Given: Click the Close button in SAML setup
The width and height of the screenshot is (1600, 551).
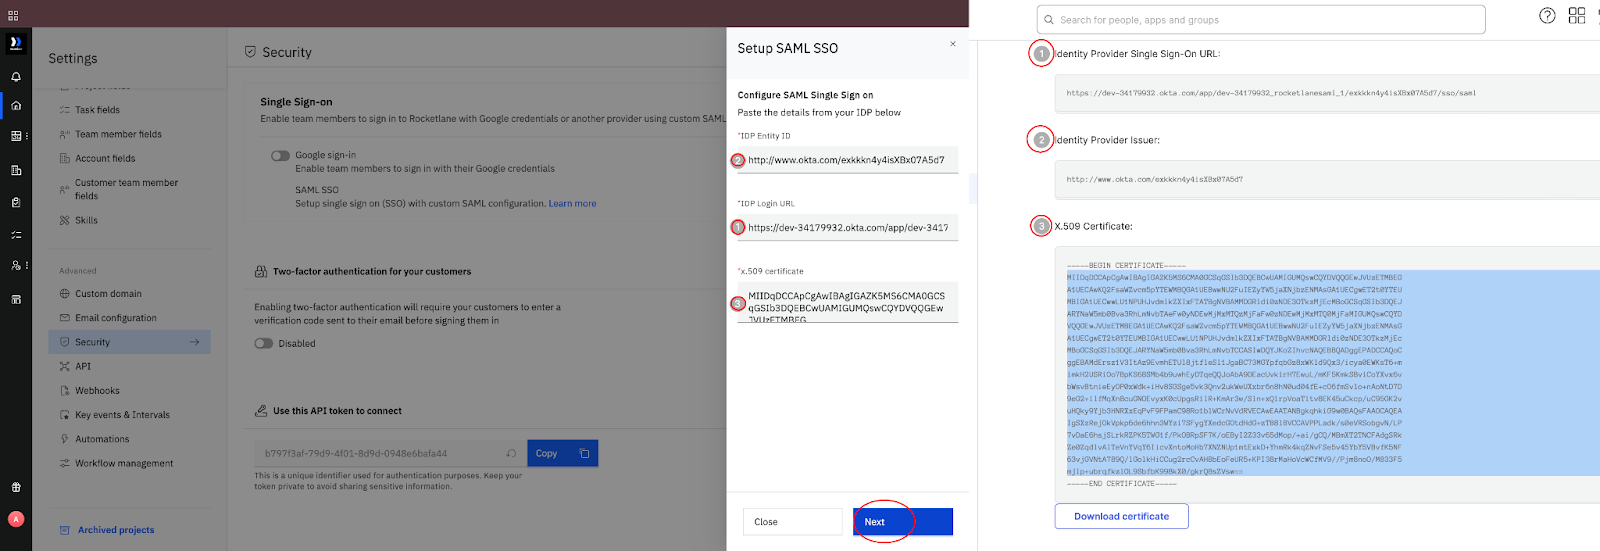Looking at the screenshot, I should (x=792, y=522).
